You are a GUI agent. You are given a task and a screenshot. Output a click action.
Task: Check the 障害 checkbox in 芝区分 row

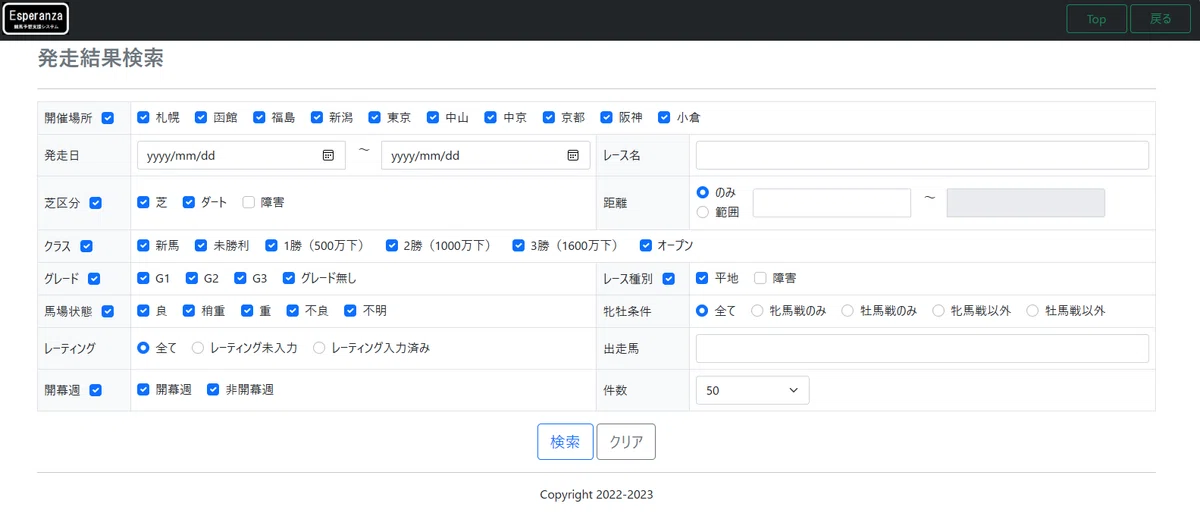(x=248, y=202)
